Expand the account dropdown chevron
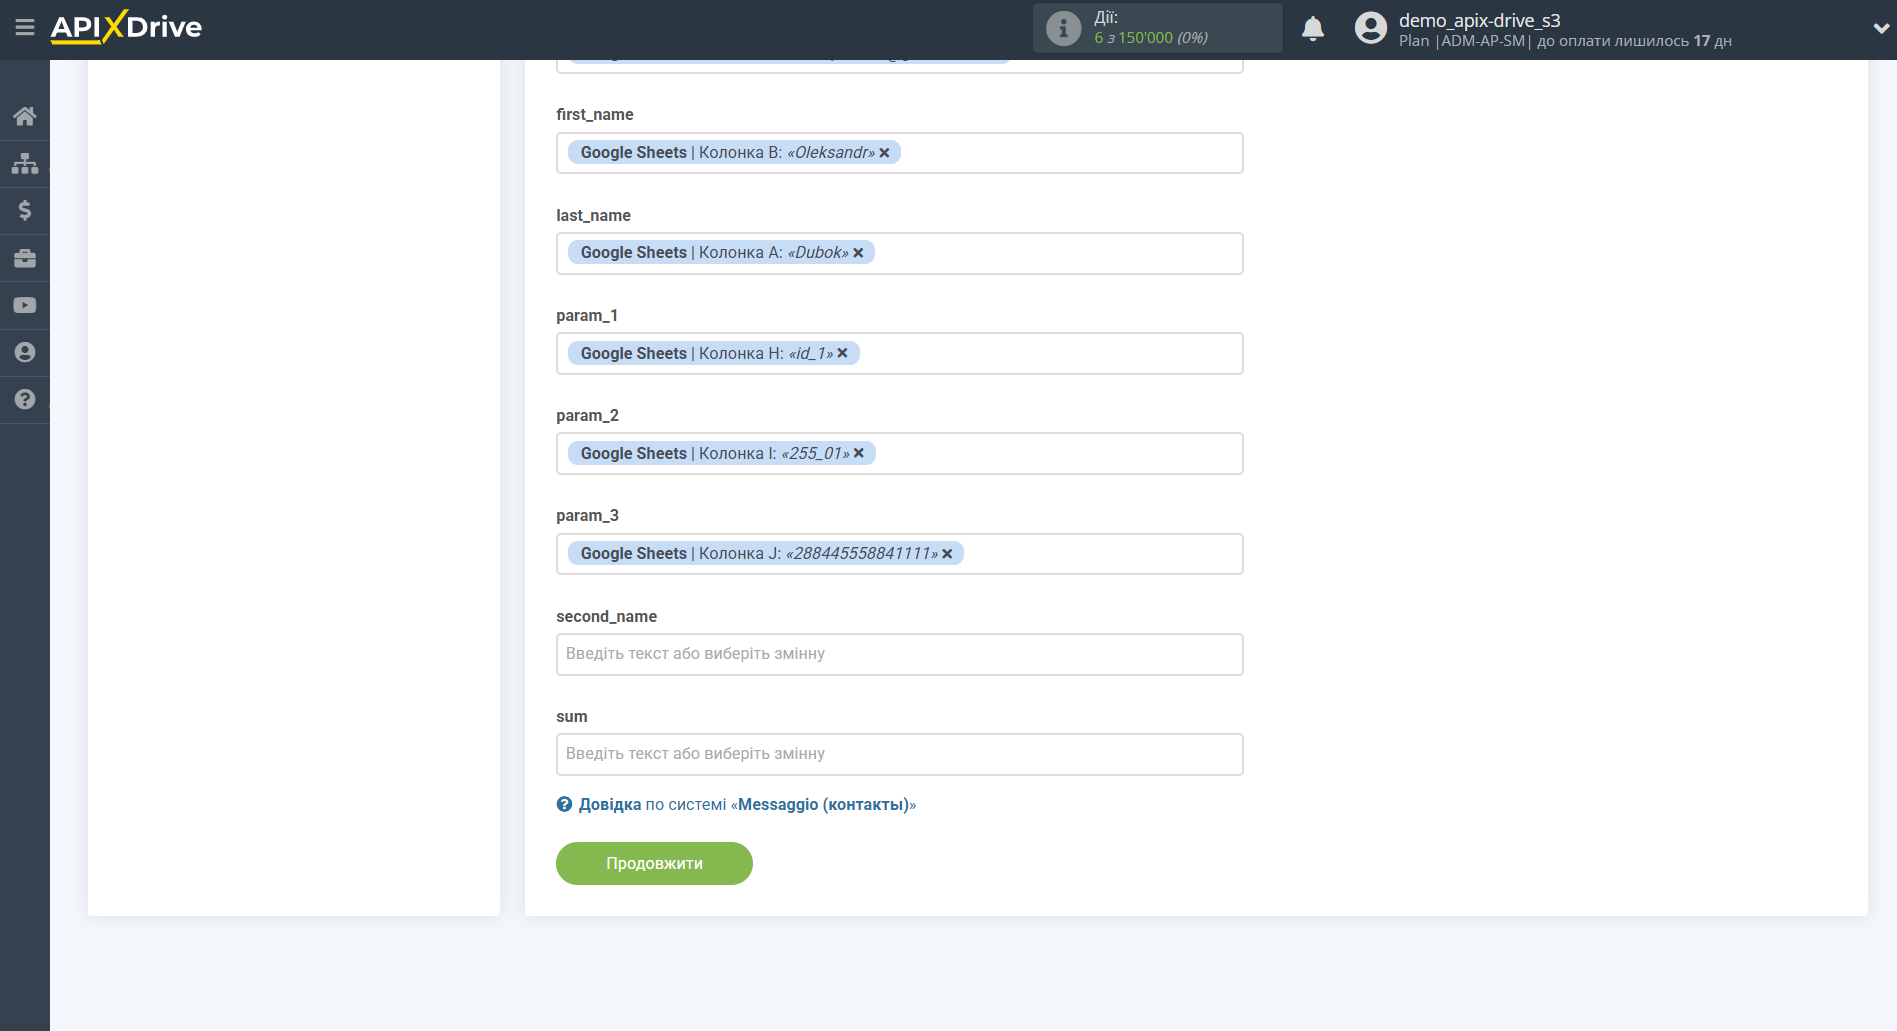1897x1031 pixels. pos(1880,29)
